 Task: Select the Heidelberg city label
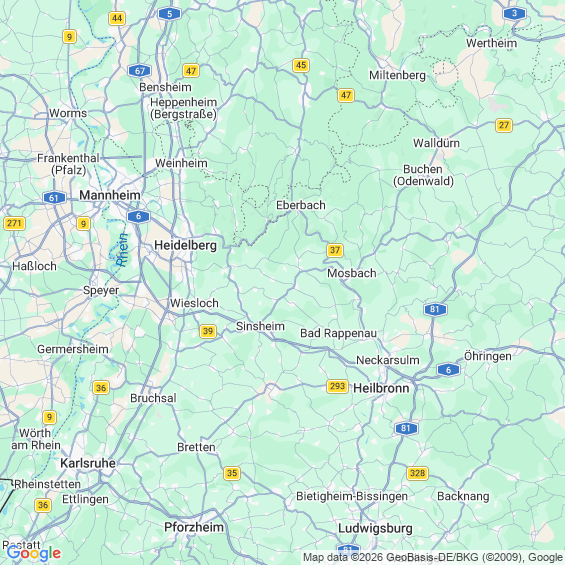click(185, 245)
